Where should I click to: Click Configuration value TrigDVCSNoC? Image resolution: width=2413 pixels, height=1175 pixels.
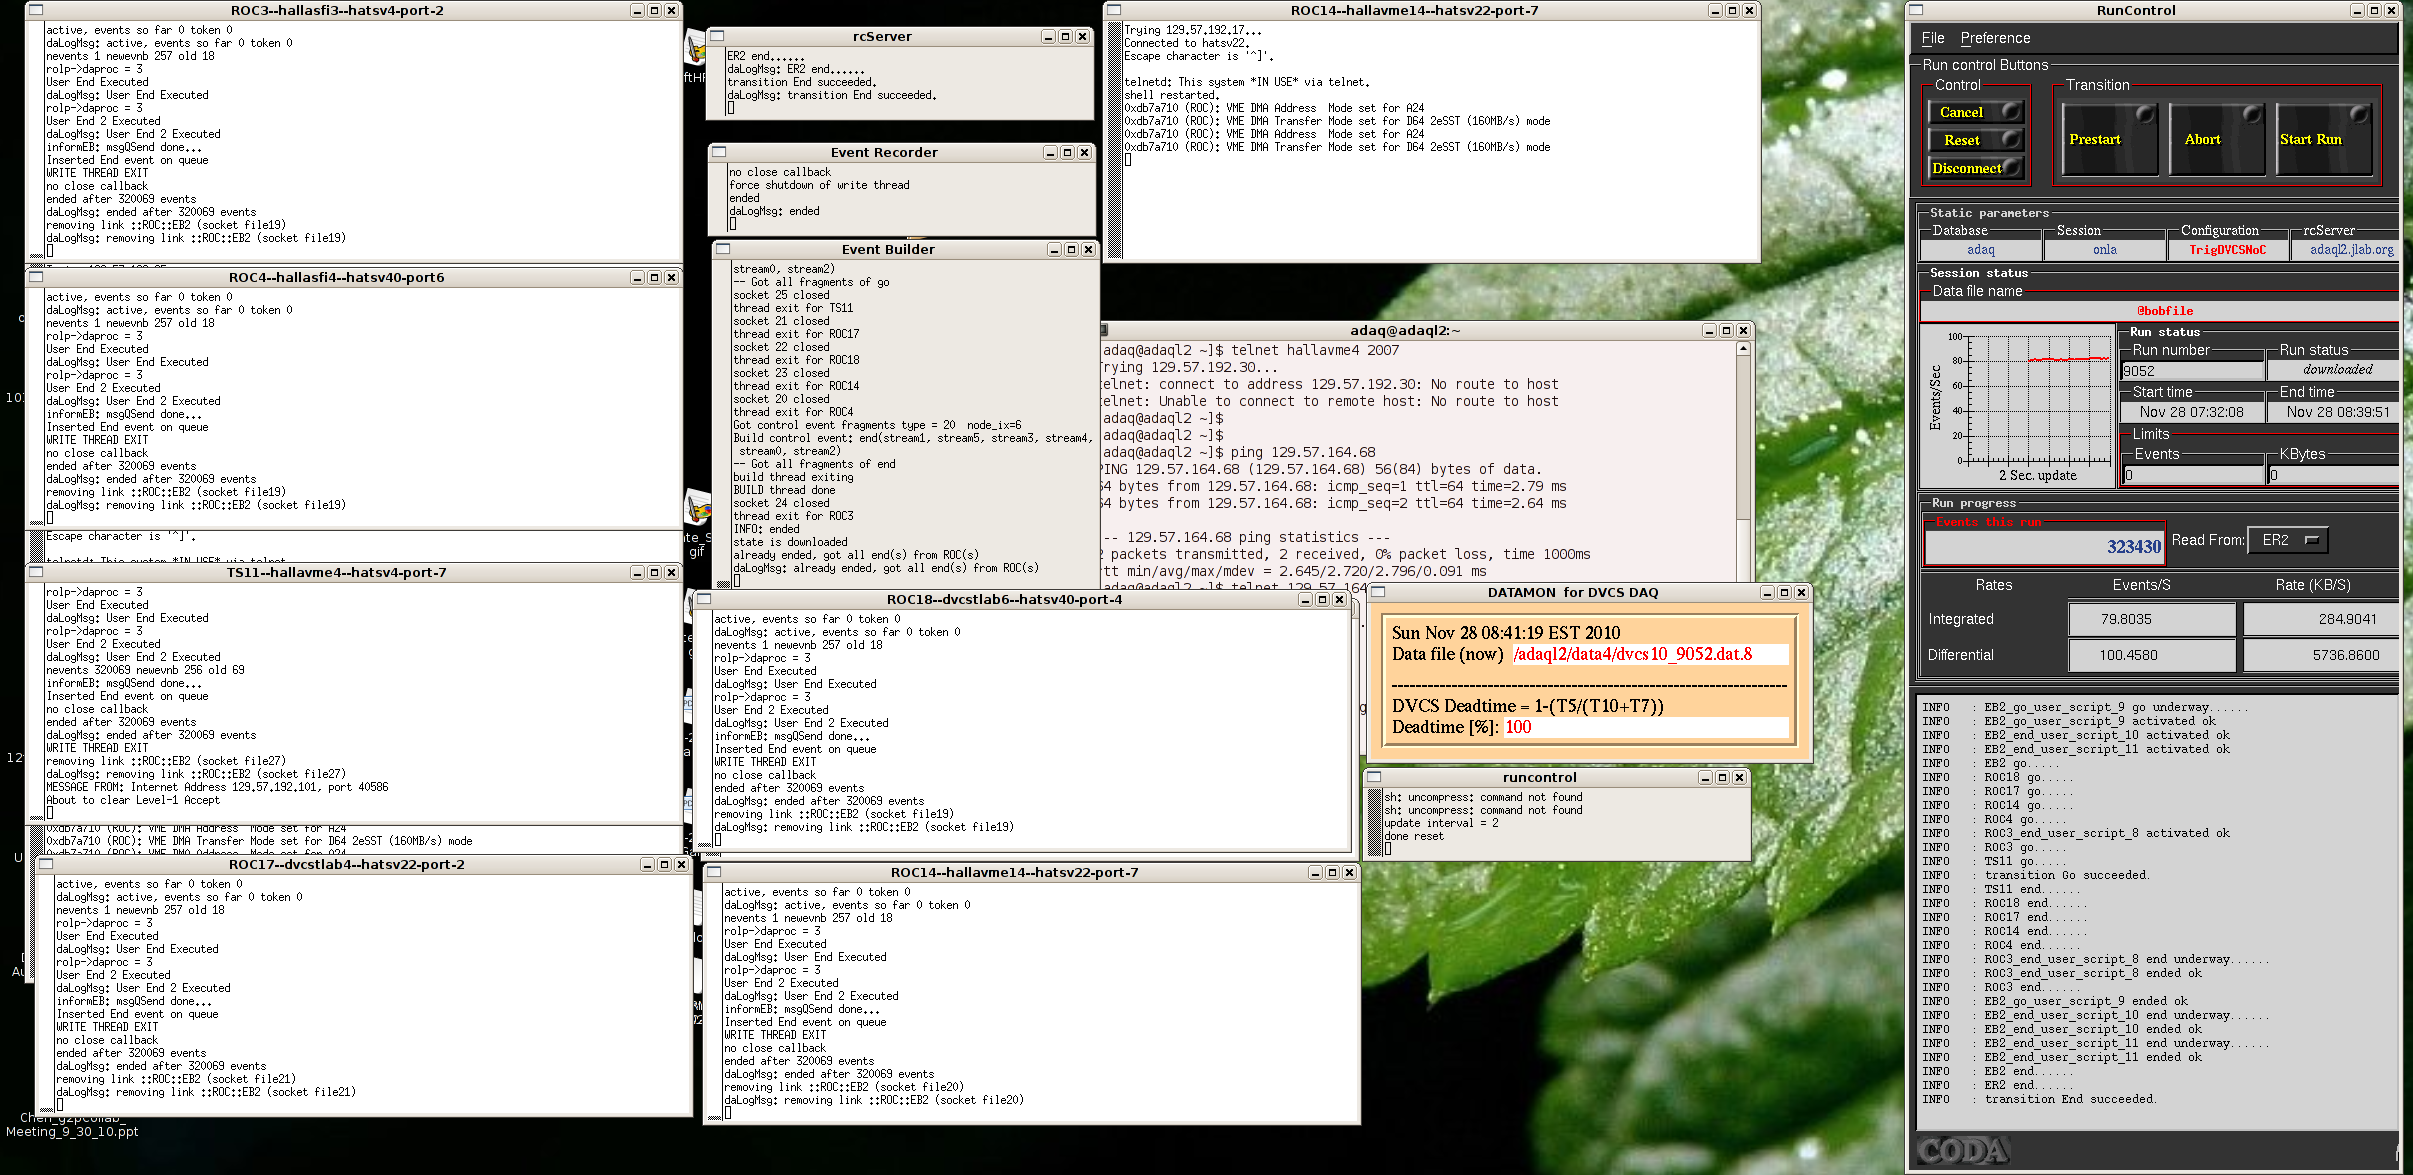point(2227,250)
